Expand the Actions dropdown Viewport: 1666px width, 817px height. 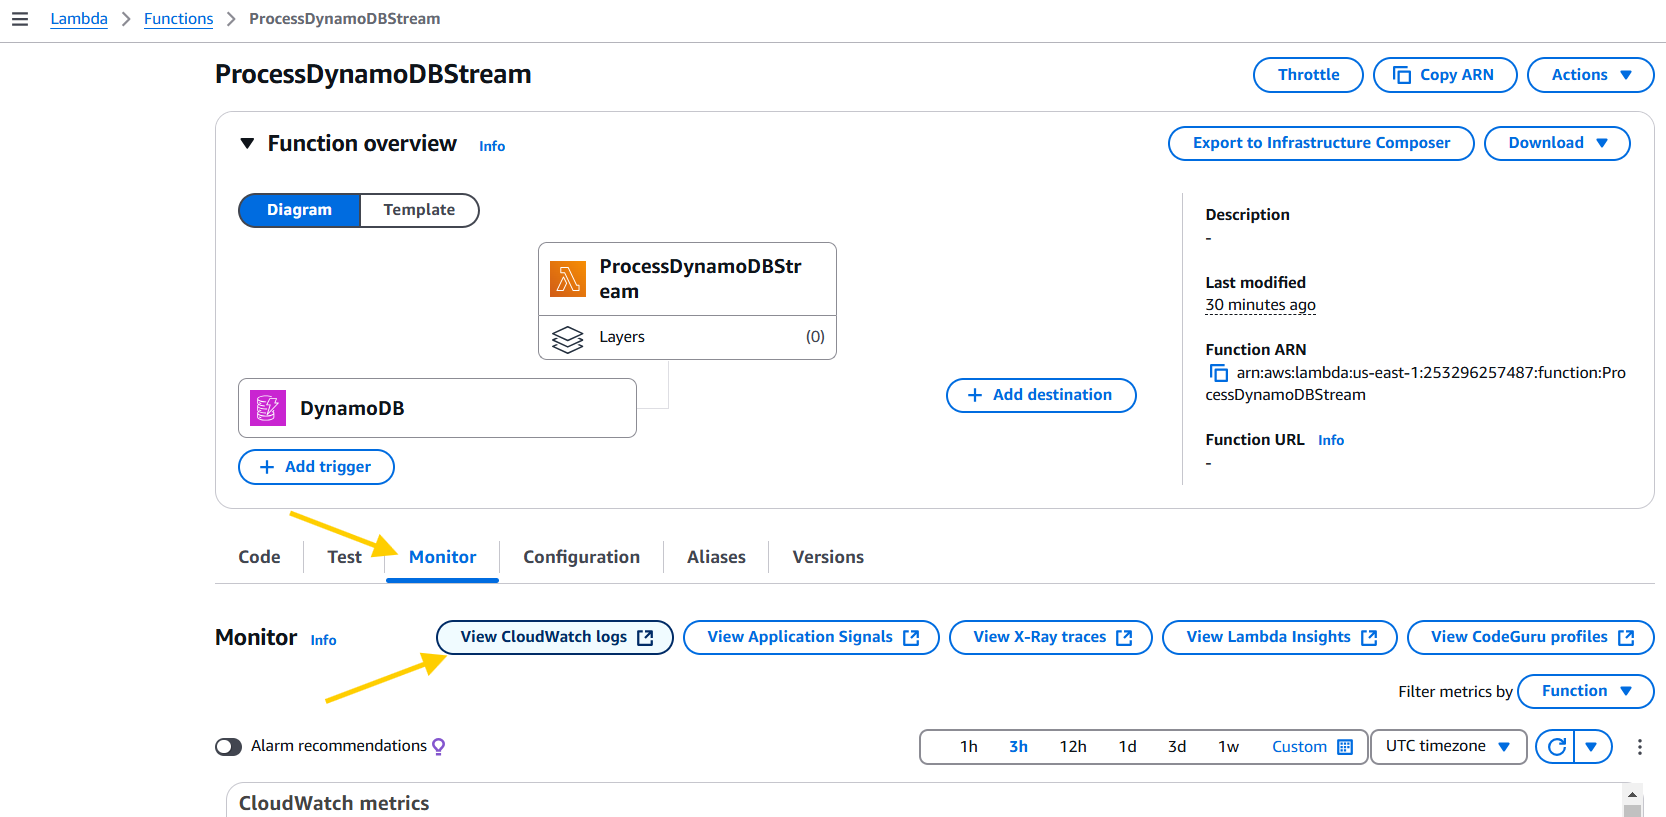(x=1590, y=75)
